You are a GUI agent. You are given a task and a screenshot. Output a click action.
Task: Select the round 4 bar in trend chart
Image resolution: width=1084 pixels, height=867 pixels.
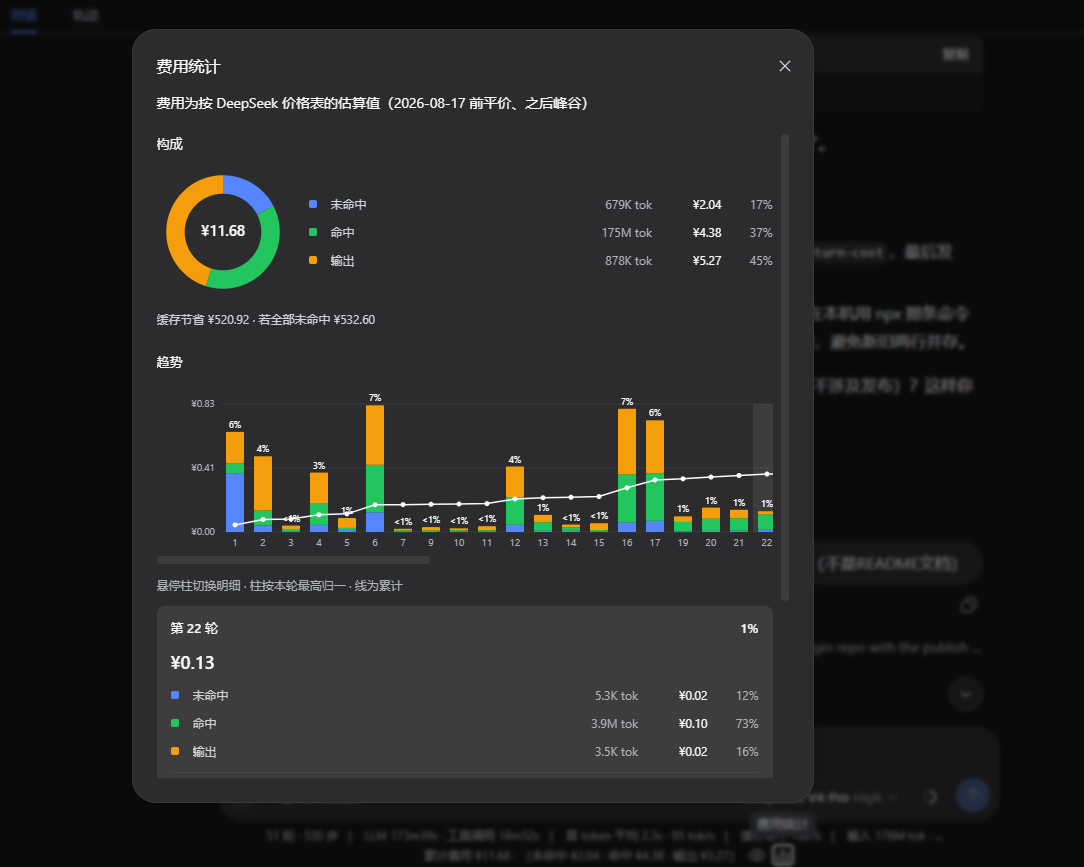click(319, 502)
